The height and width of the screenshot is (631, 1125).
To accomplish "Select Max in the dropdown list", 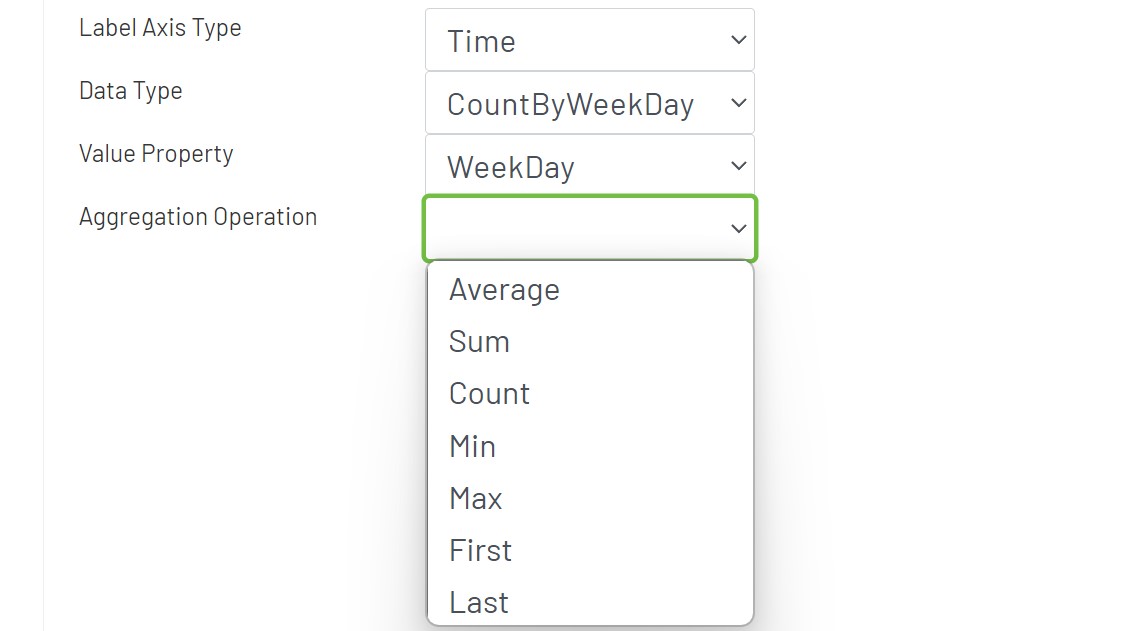I will [475, 498].
